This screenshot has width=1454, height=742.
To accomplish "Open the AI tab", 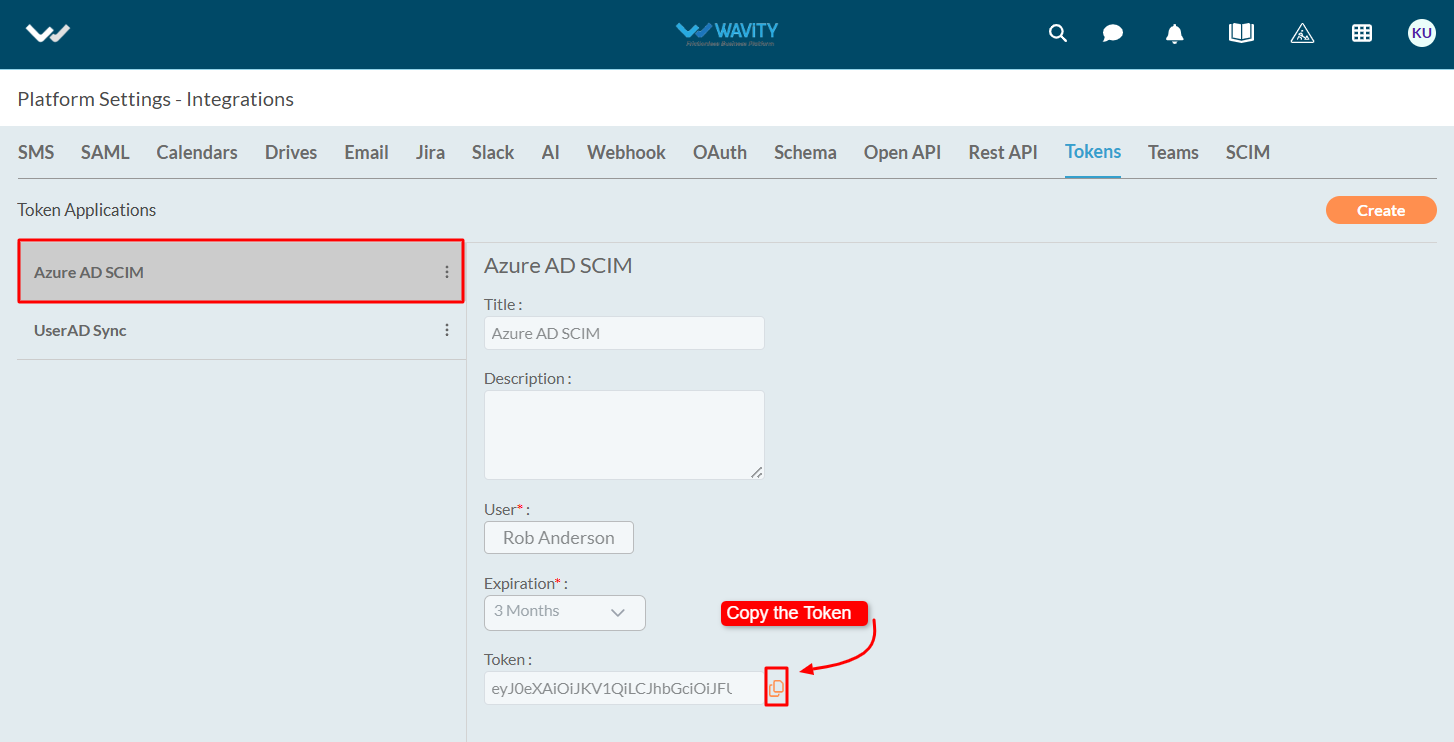I will click(x=551, y=152).
